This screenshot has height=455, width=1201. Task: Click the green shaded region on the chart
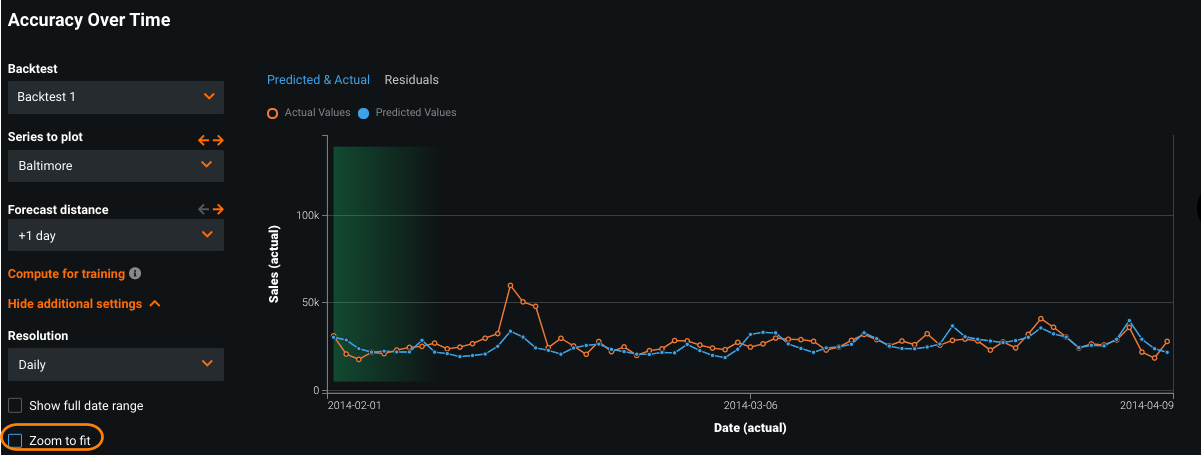pos(382,262)
